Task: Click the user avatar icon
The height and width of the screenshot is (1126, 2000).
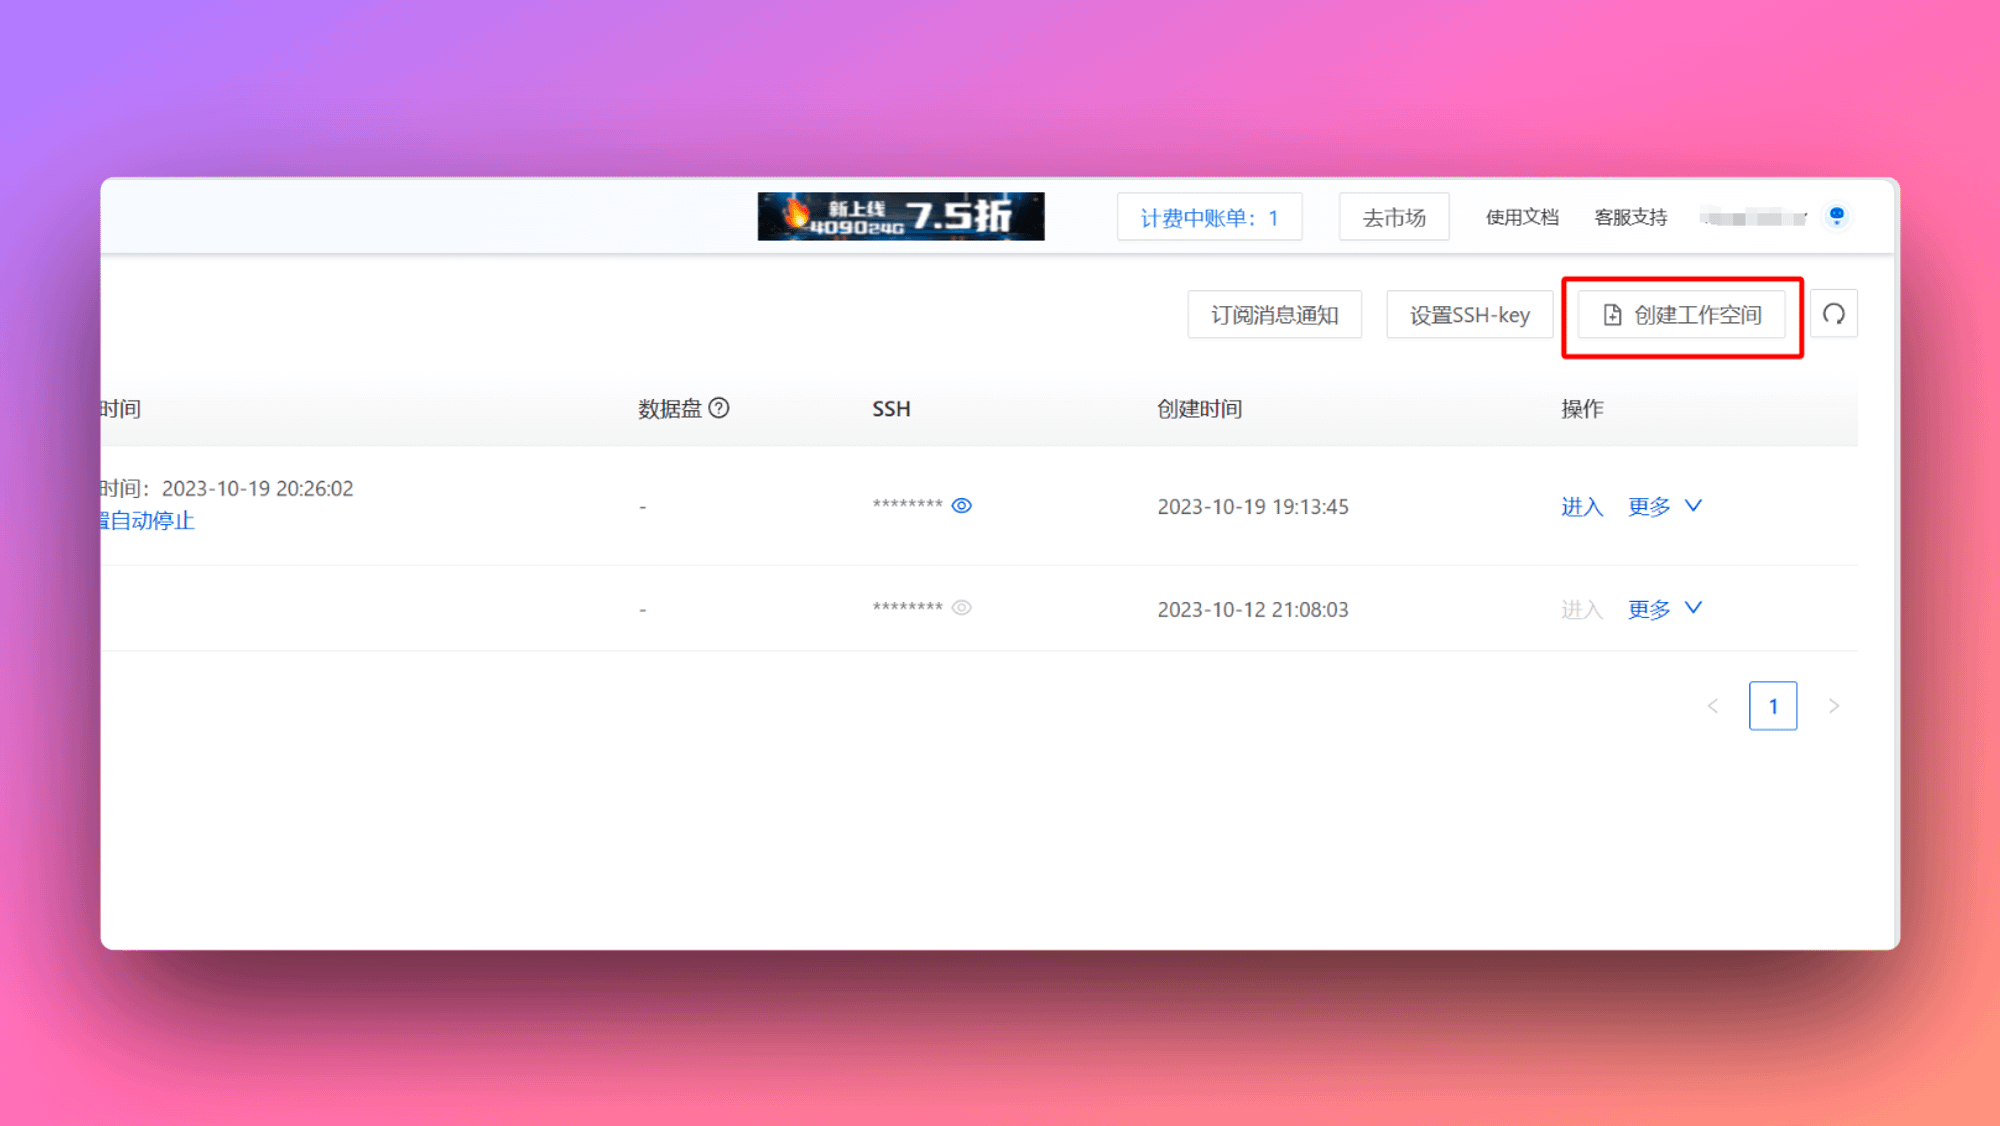Action: (1836, 216)
